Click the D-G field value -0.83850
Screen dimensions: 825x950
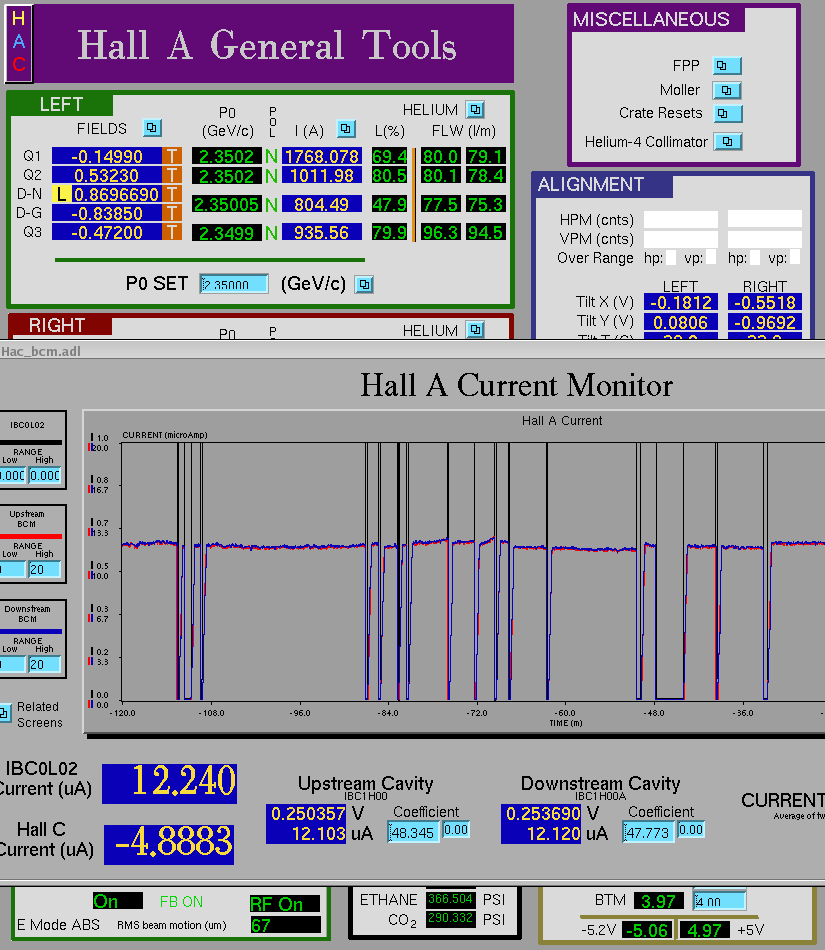107,214
